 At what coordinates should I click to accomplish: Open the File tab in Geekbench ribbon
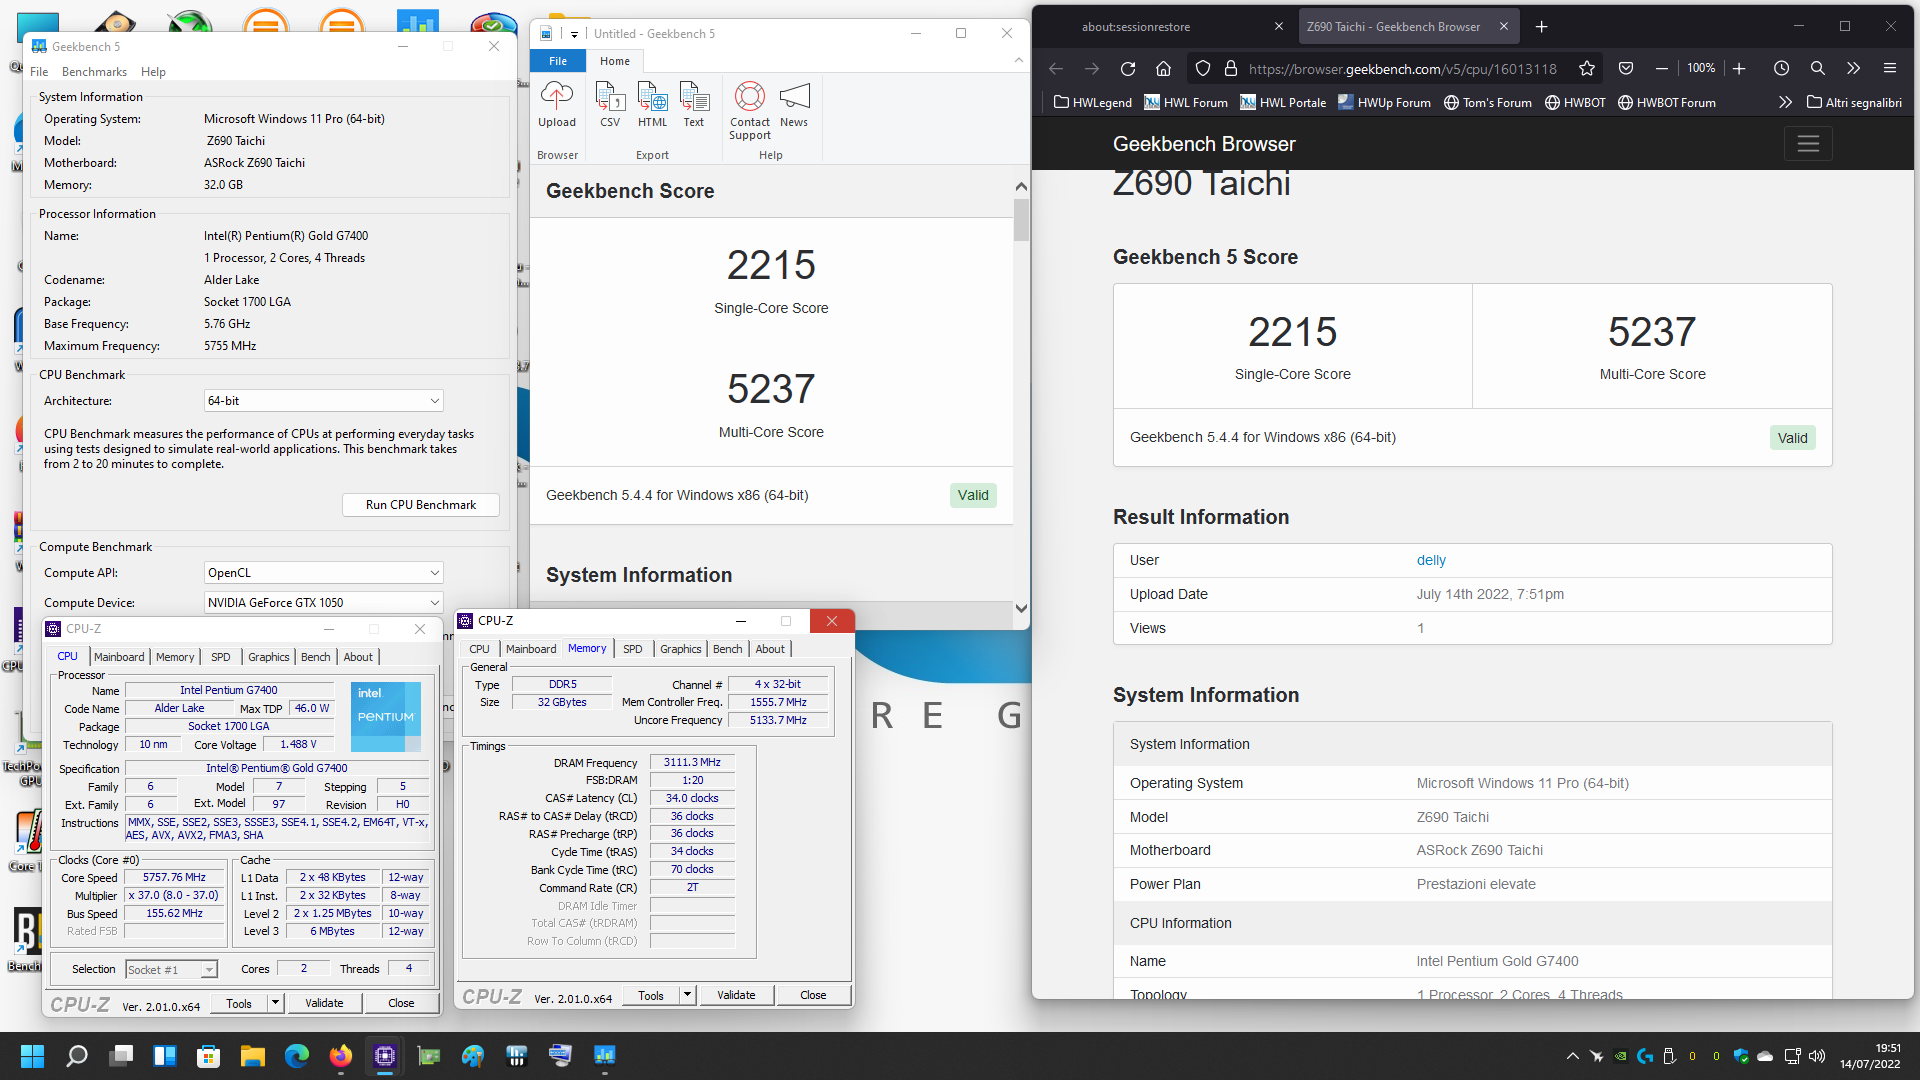[558, 61]
